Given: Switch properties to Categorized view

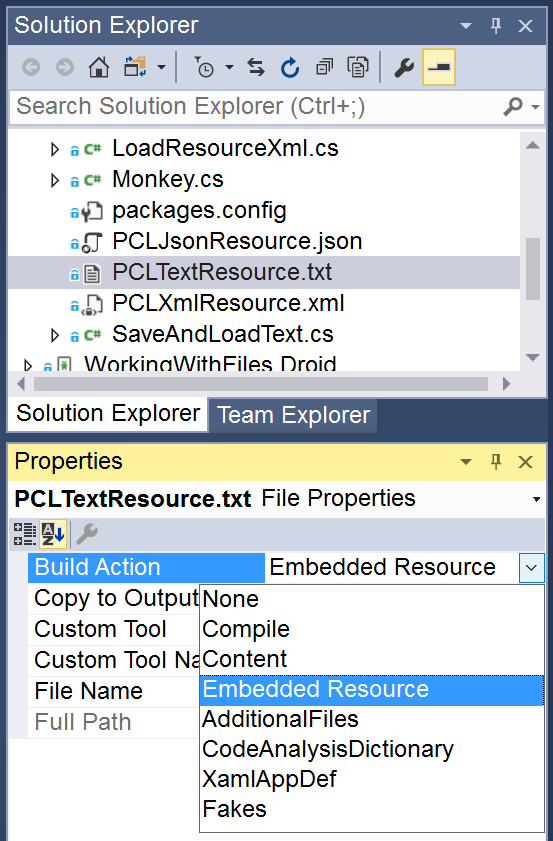Looking at the screenshot, I should point(25,534).
